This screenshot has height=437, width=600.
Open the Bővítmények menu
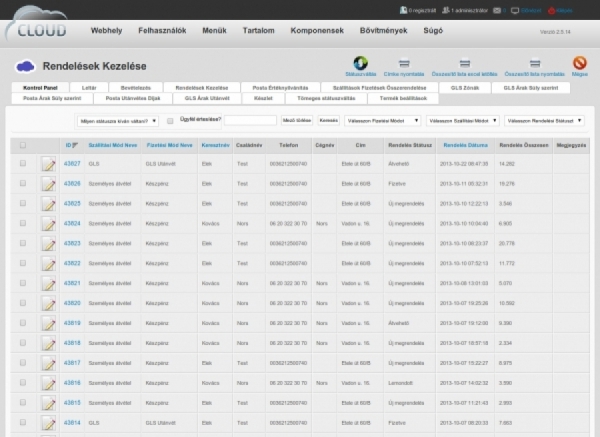click(383, 31)
